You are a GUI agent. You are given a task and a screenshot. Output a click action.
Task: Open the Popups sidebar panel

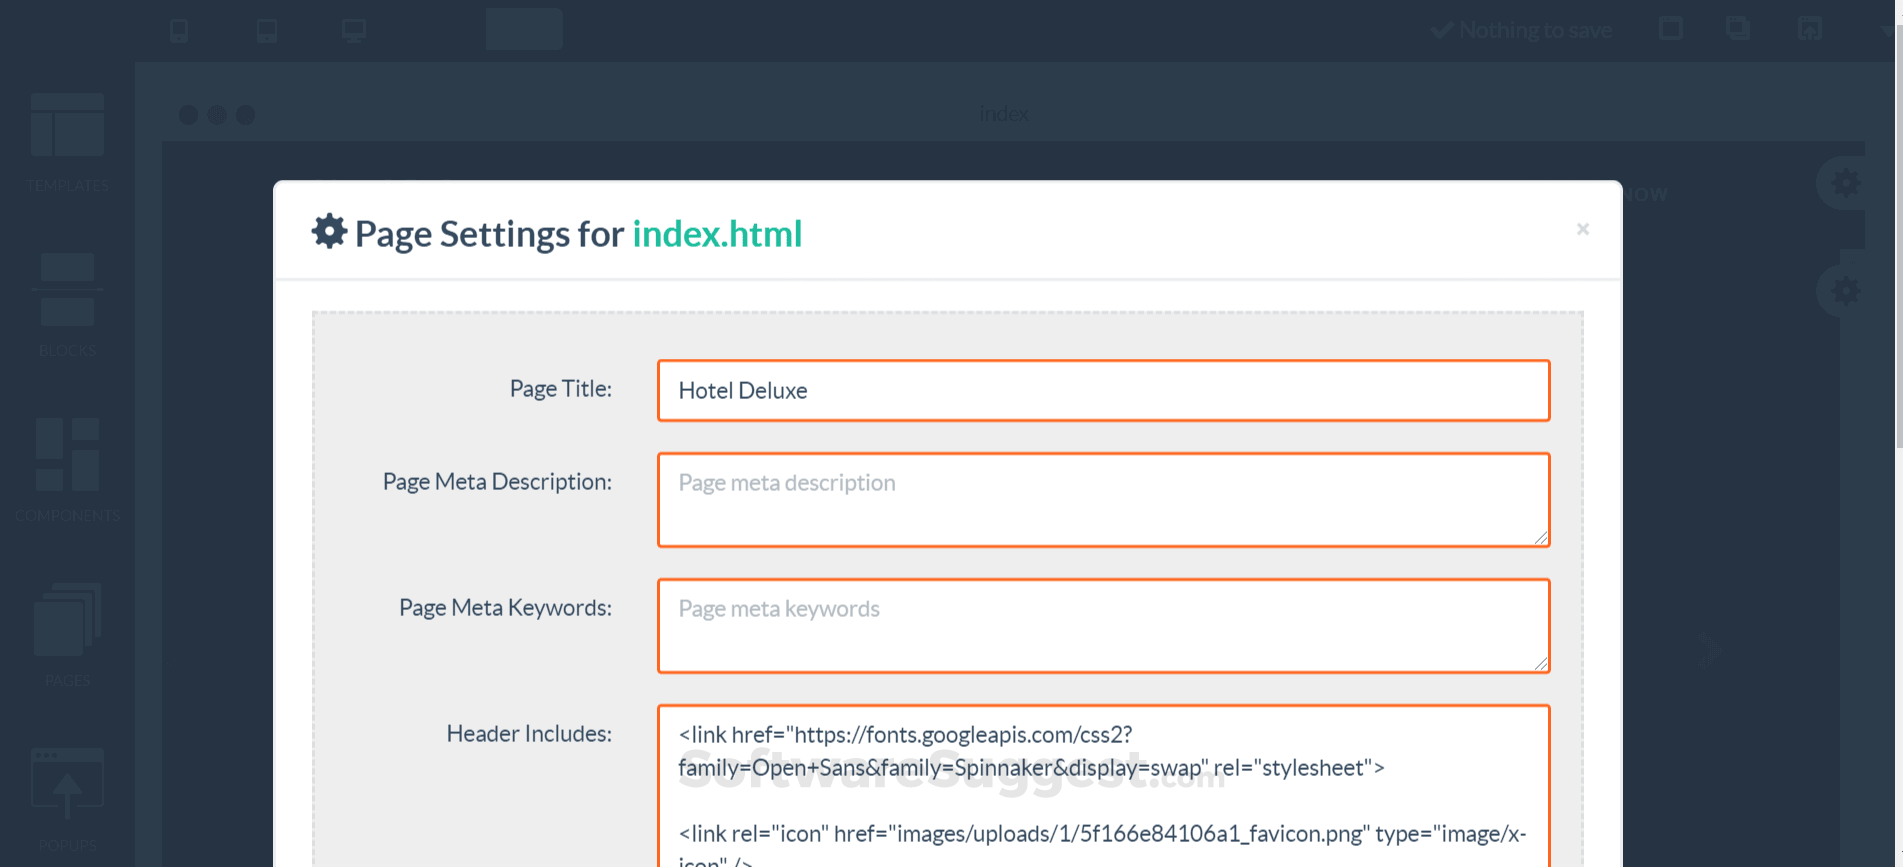67,797
